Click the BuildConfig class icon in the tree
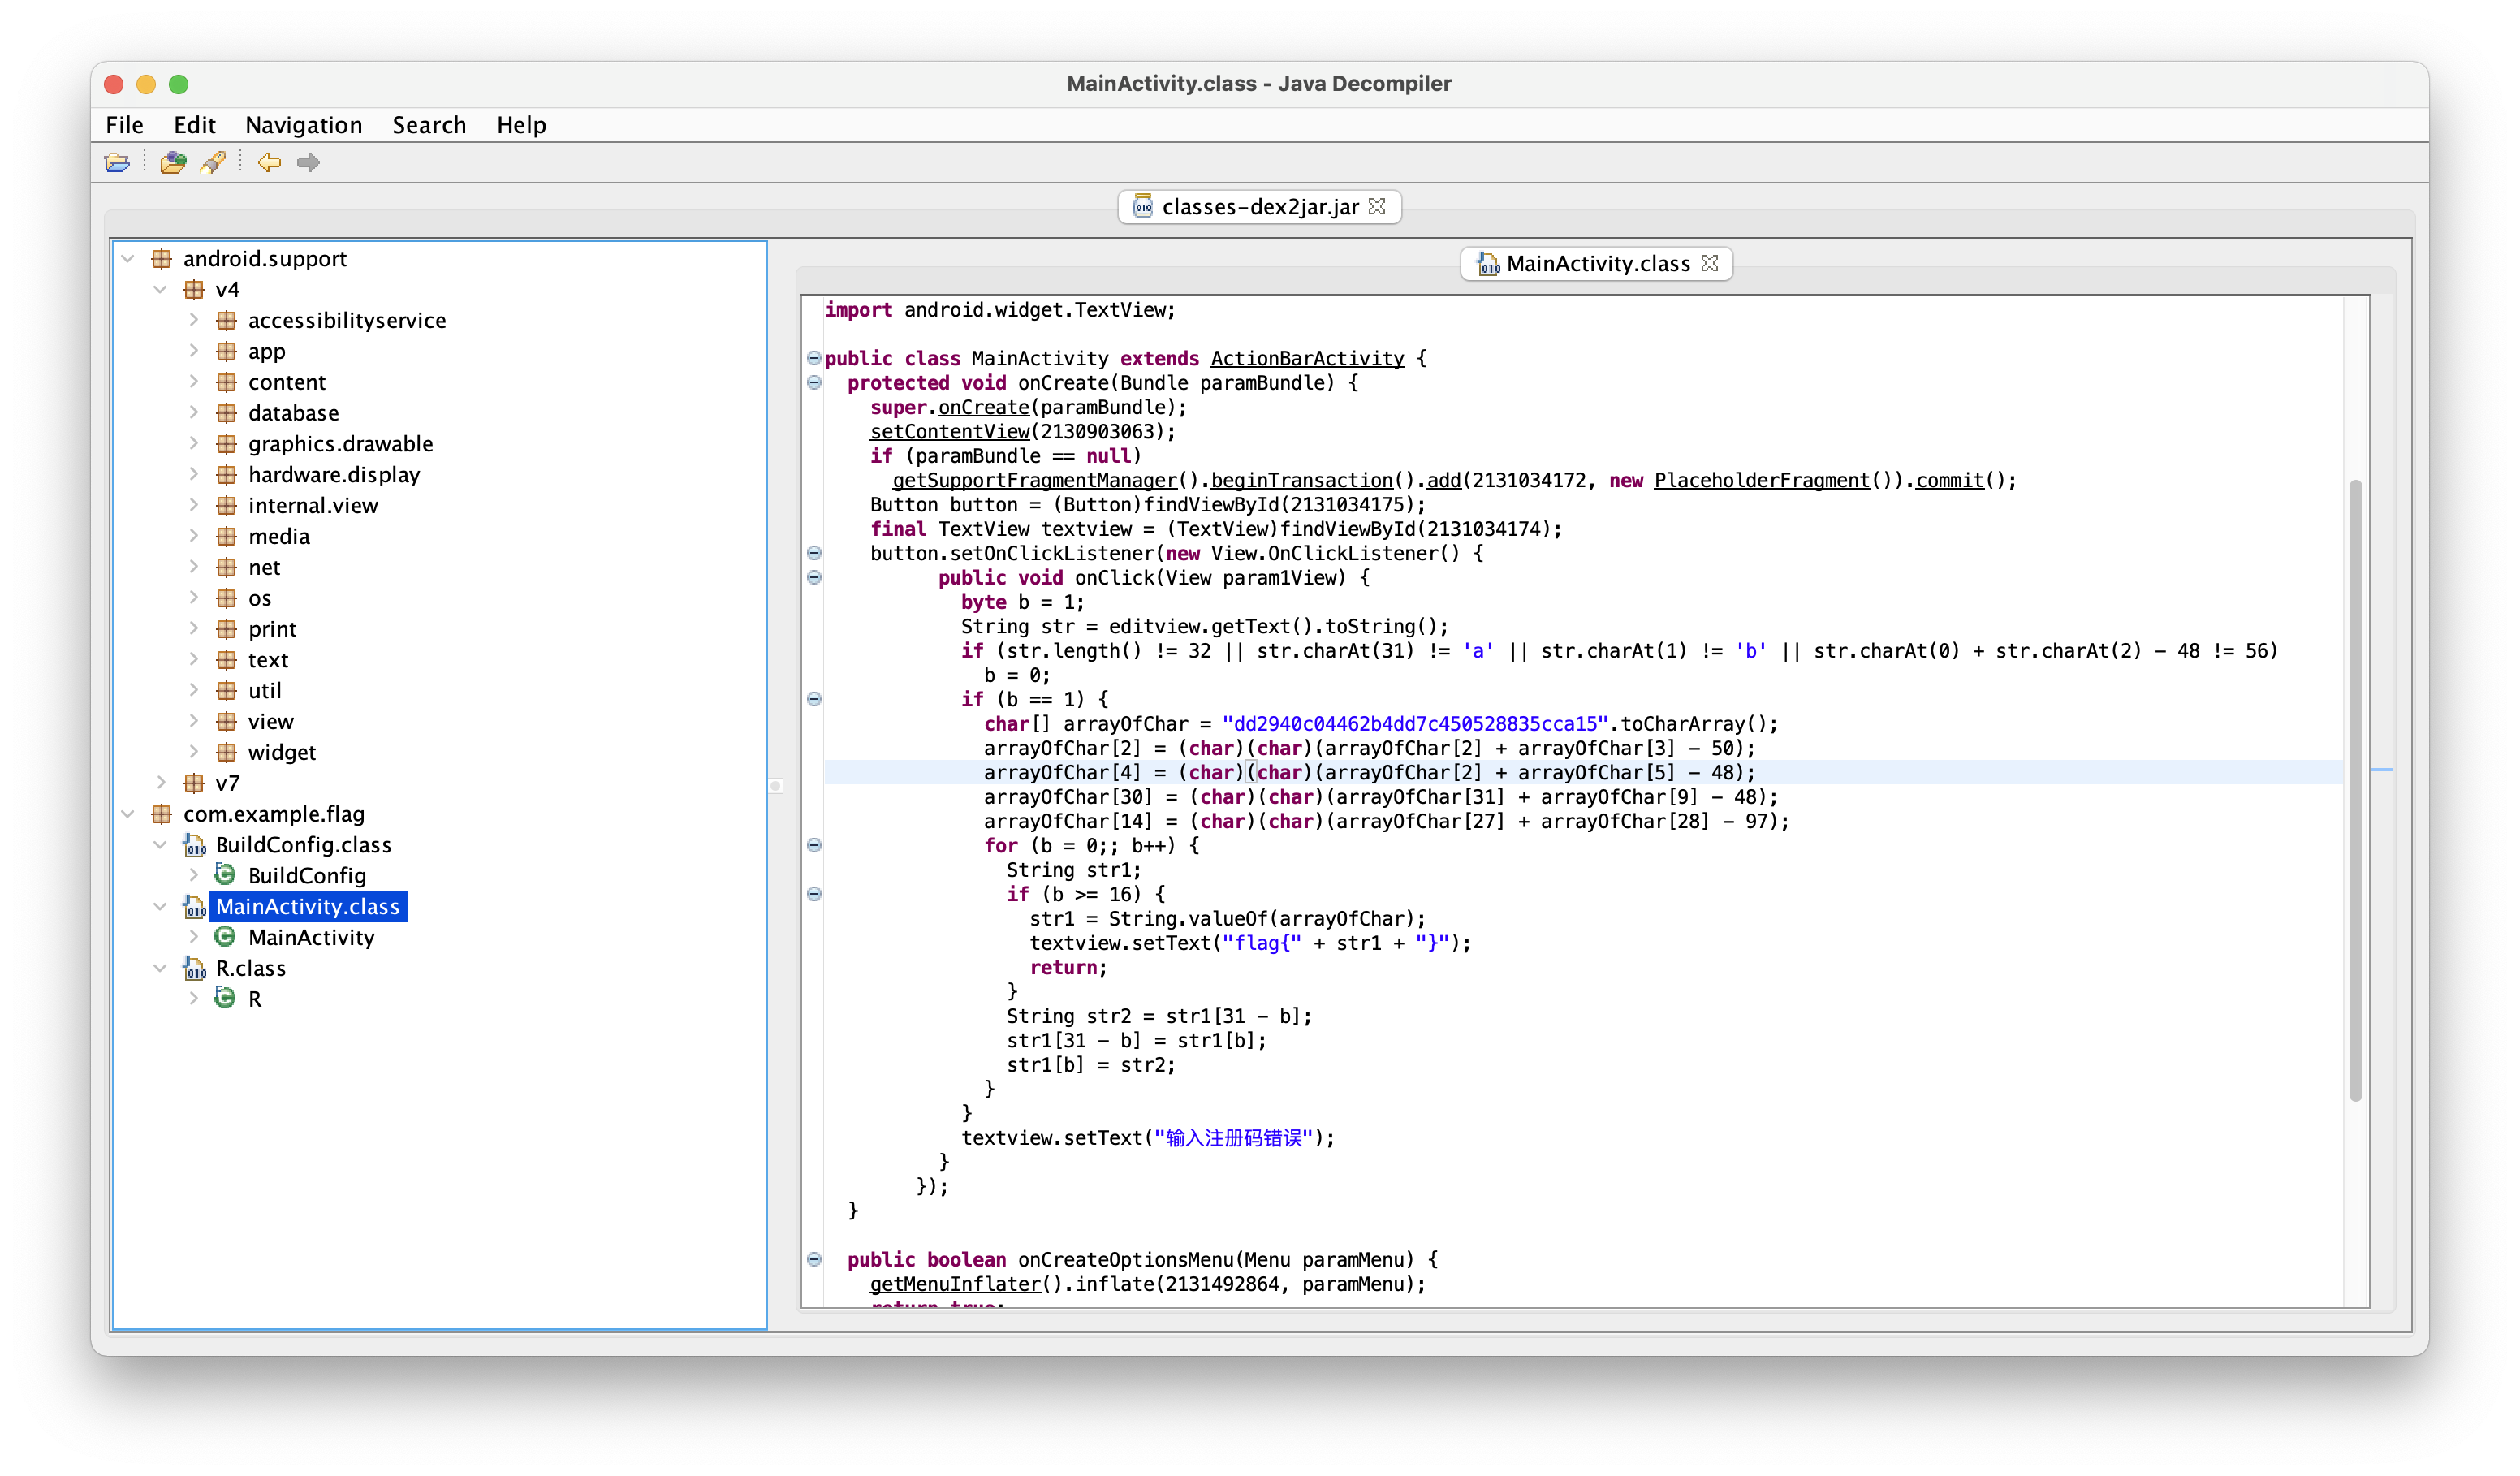The width and height of the screenshot is (2520, 1476). click(226, 875)
